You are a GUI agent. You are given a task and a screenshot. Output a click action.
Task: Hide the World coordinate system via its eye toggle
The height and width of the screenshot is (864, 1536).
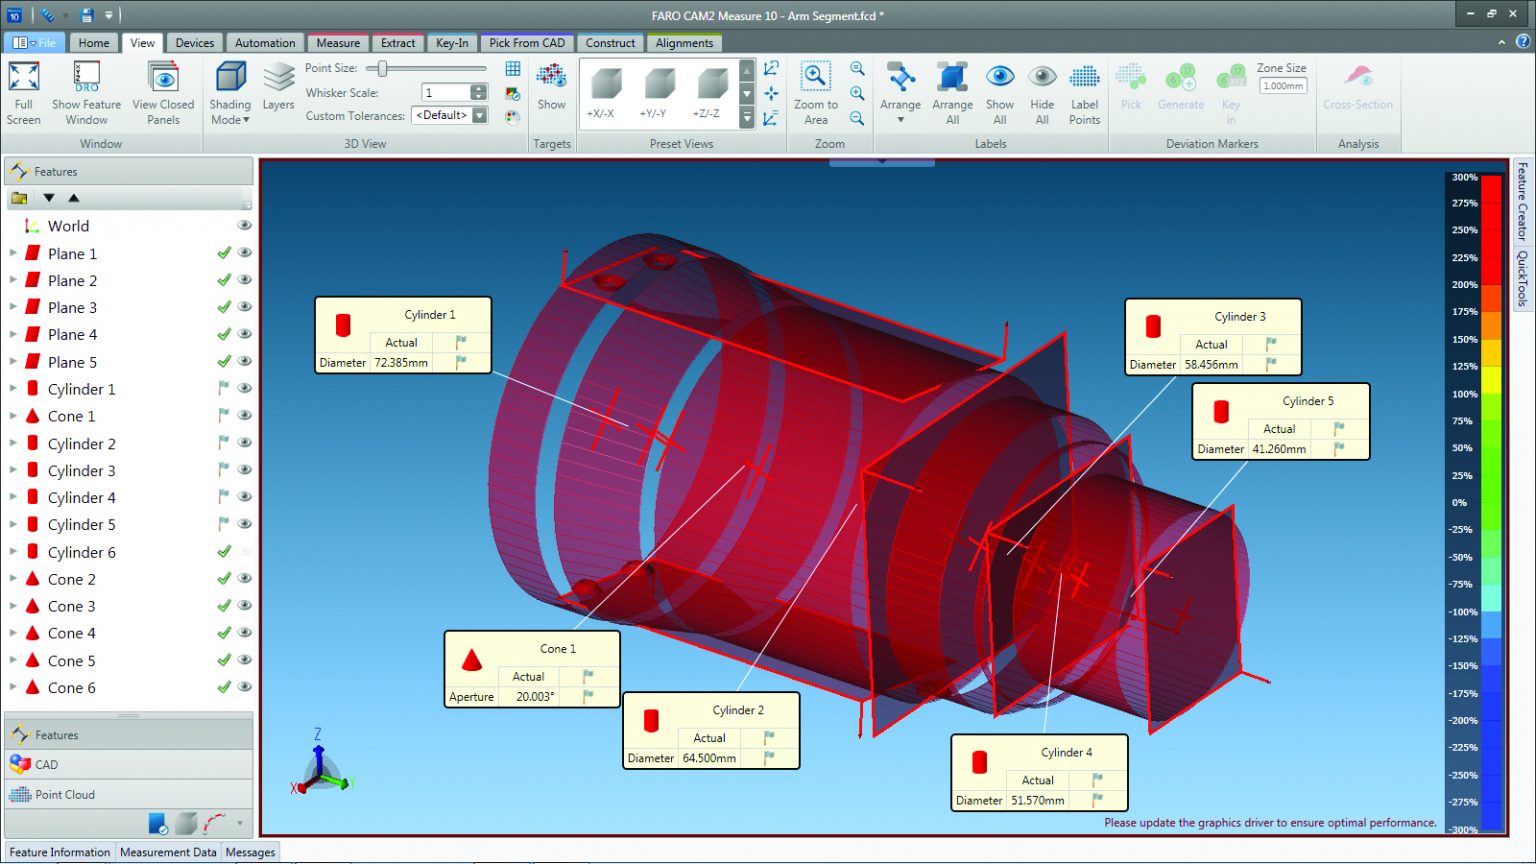[x=244, y=225]
